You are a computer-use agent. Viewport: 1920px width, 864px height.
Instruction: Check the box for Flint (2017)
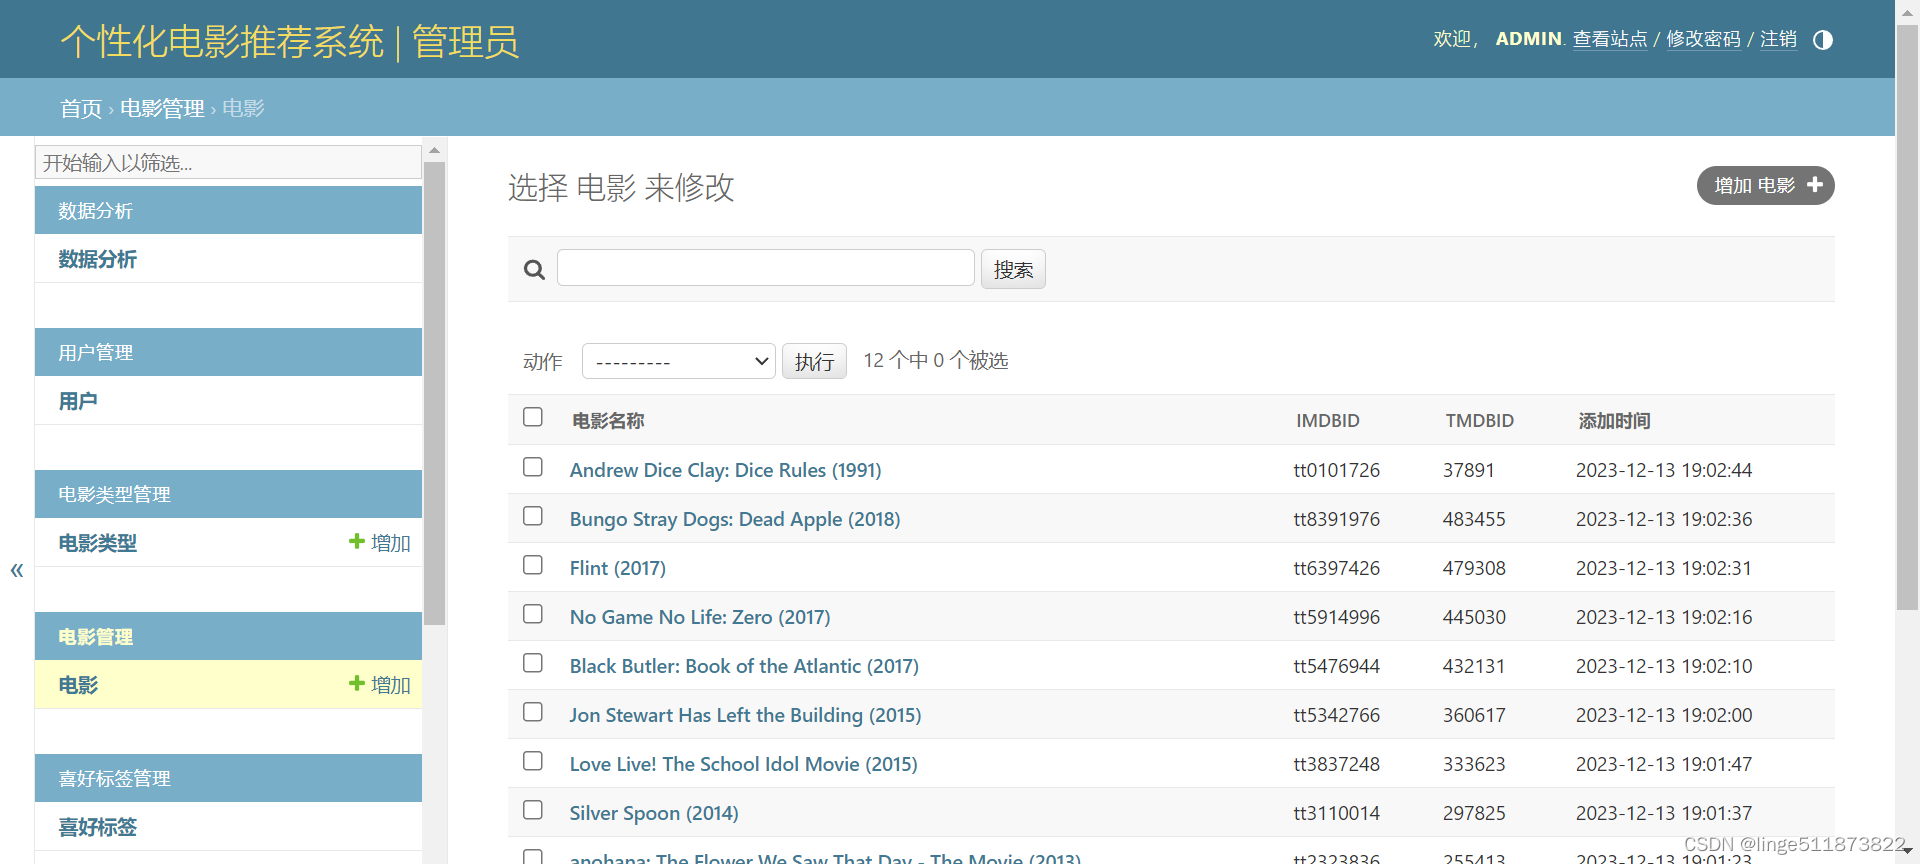click(533, 565)
